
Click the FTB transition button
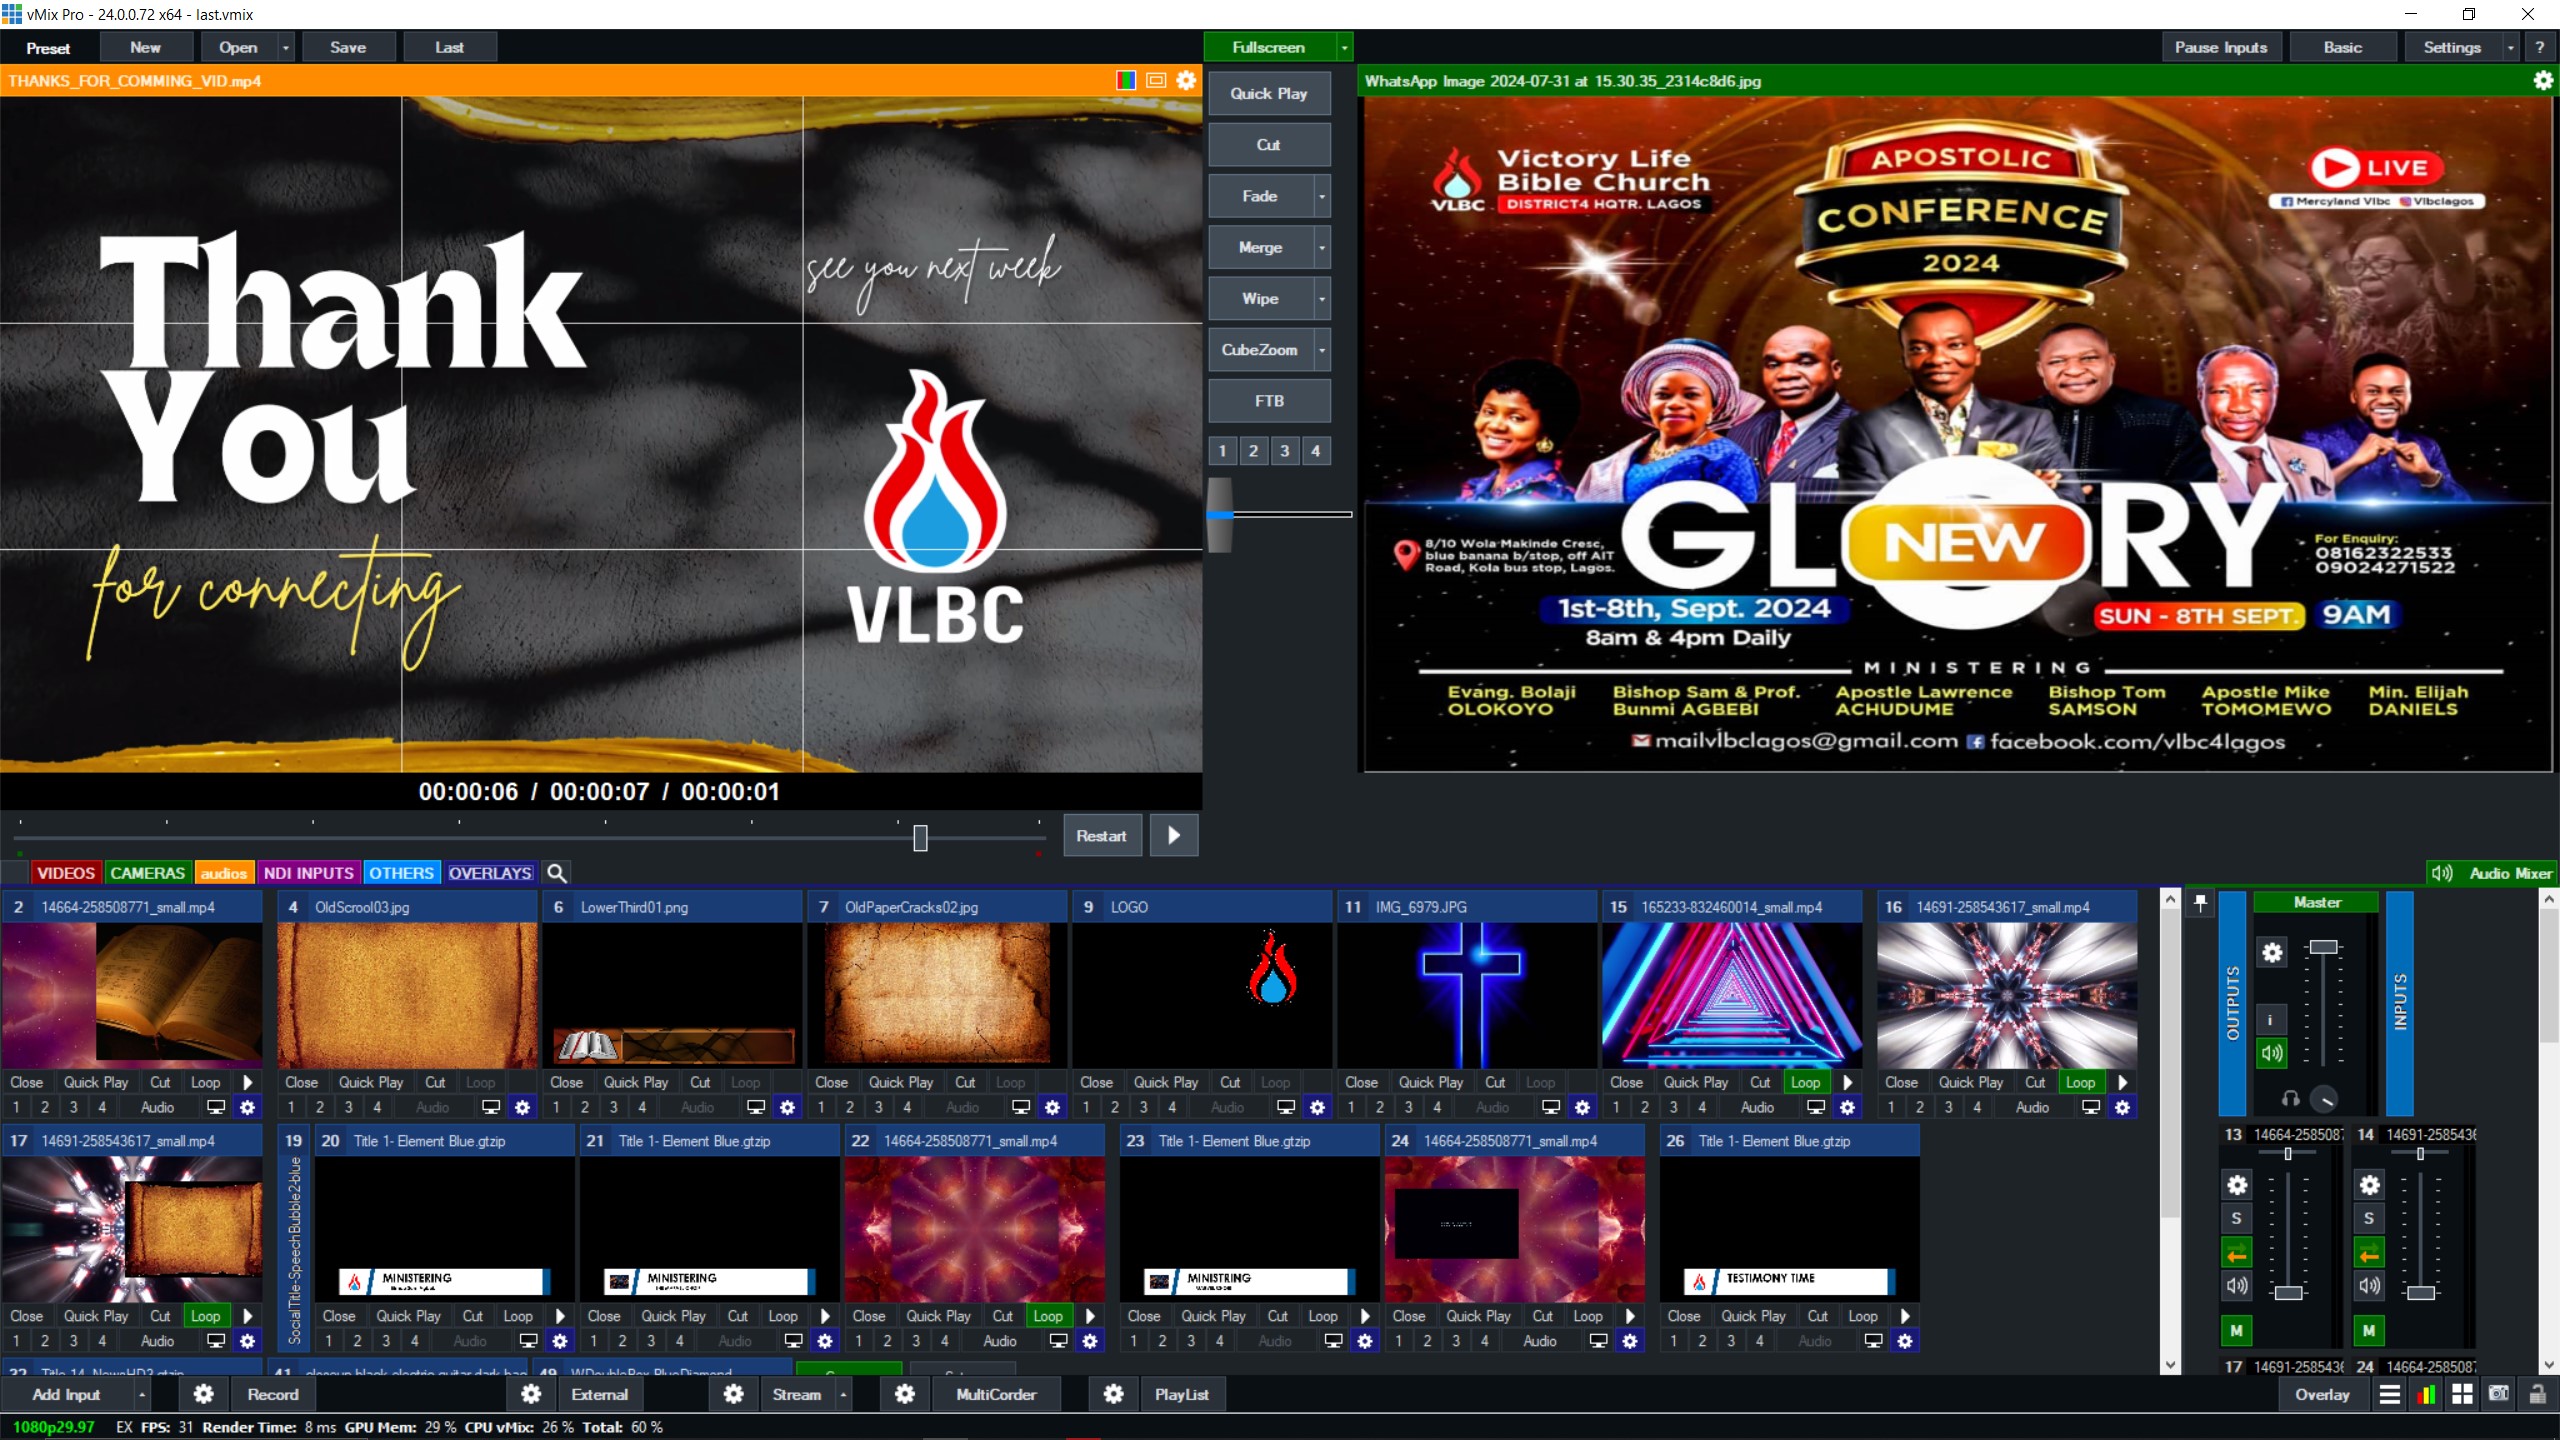[1268, 401]
